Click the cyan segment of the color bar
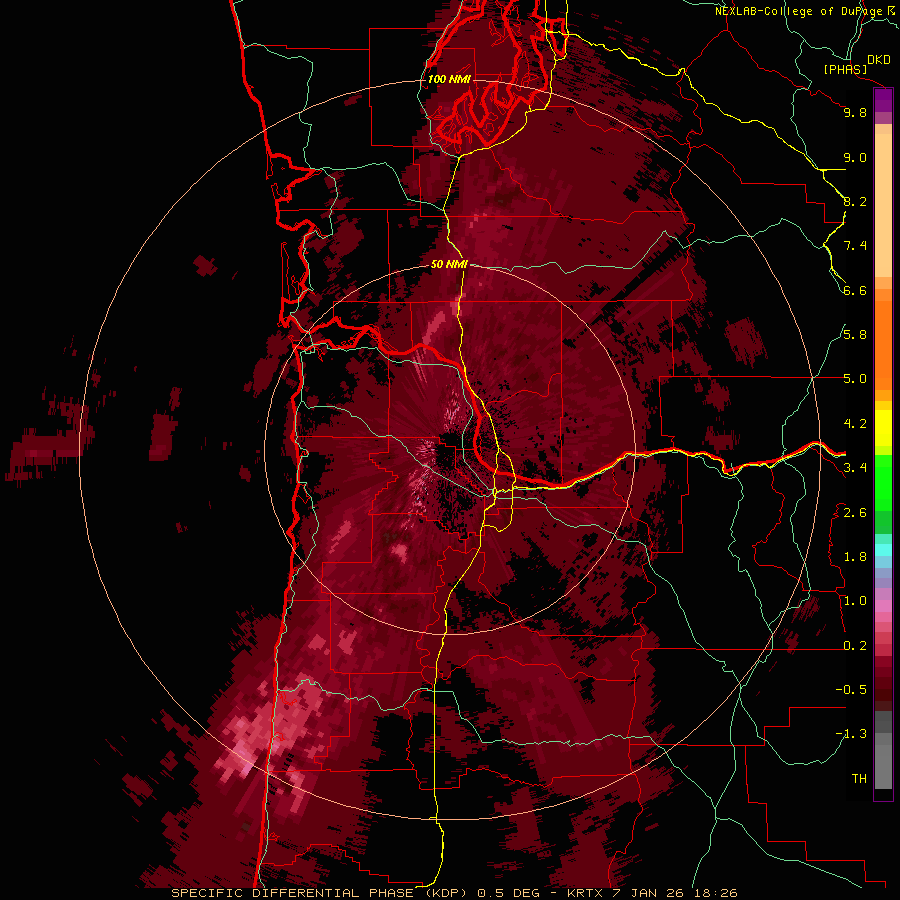Viewport: 900px width, 900px height. pos(883,550)
